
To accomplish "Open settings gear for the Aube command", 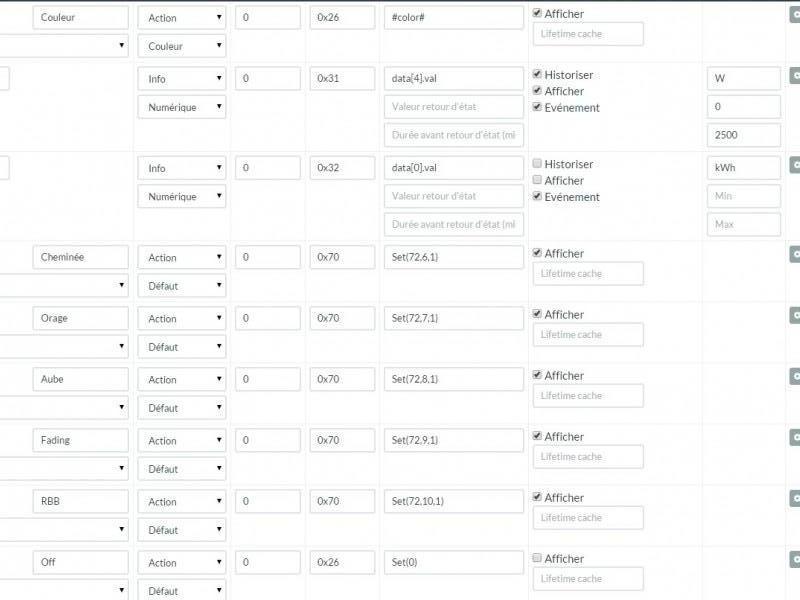I will pyautogui.click(x=795, y=376).
